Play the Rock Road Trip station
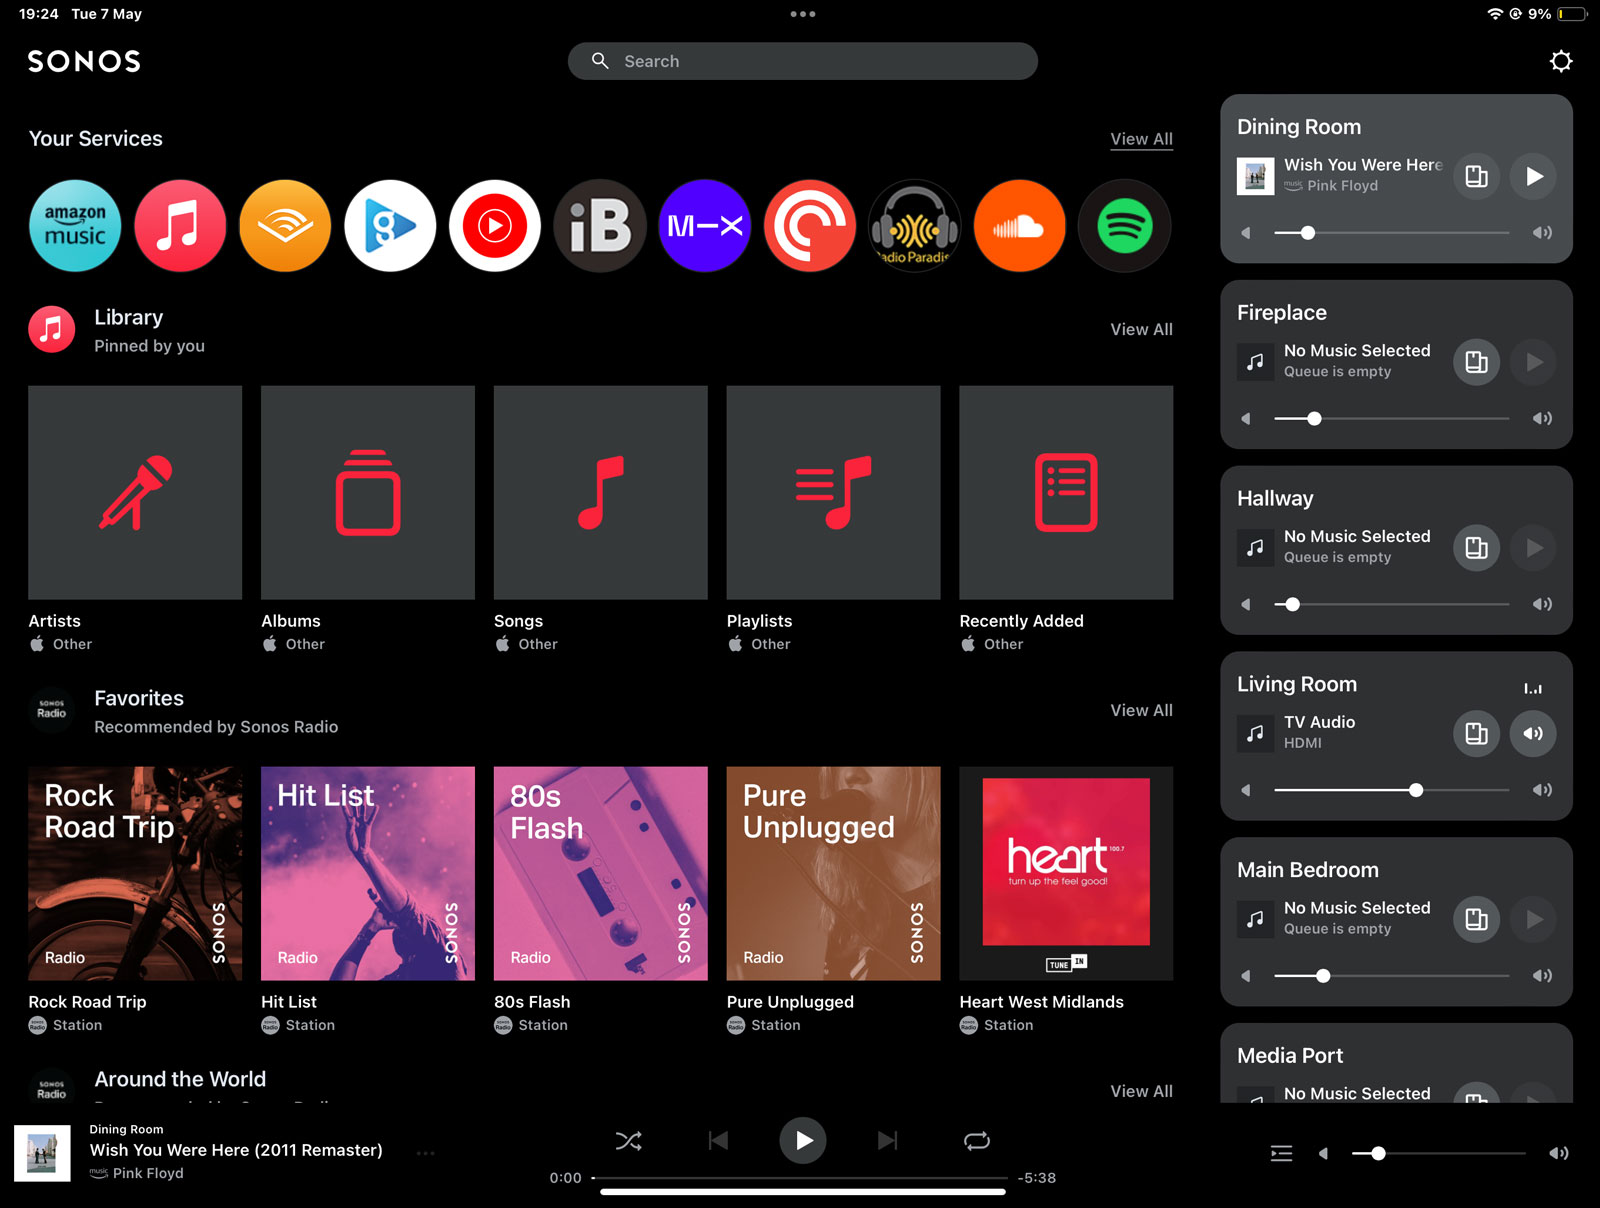 [135, 874]
